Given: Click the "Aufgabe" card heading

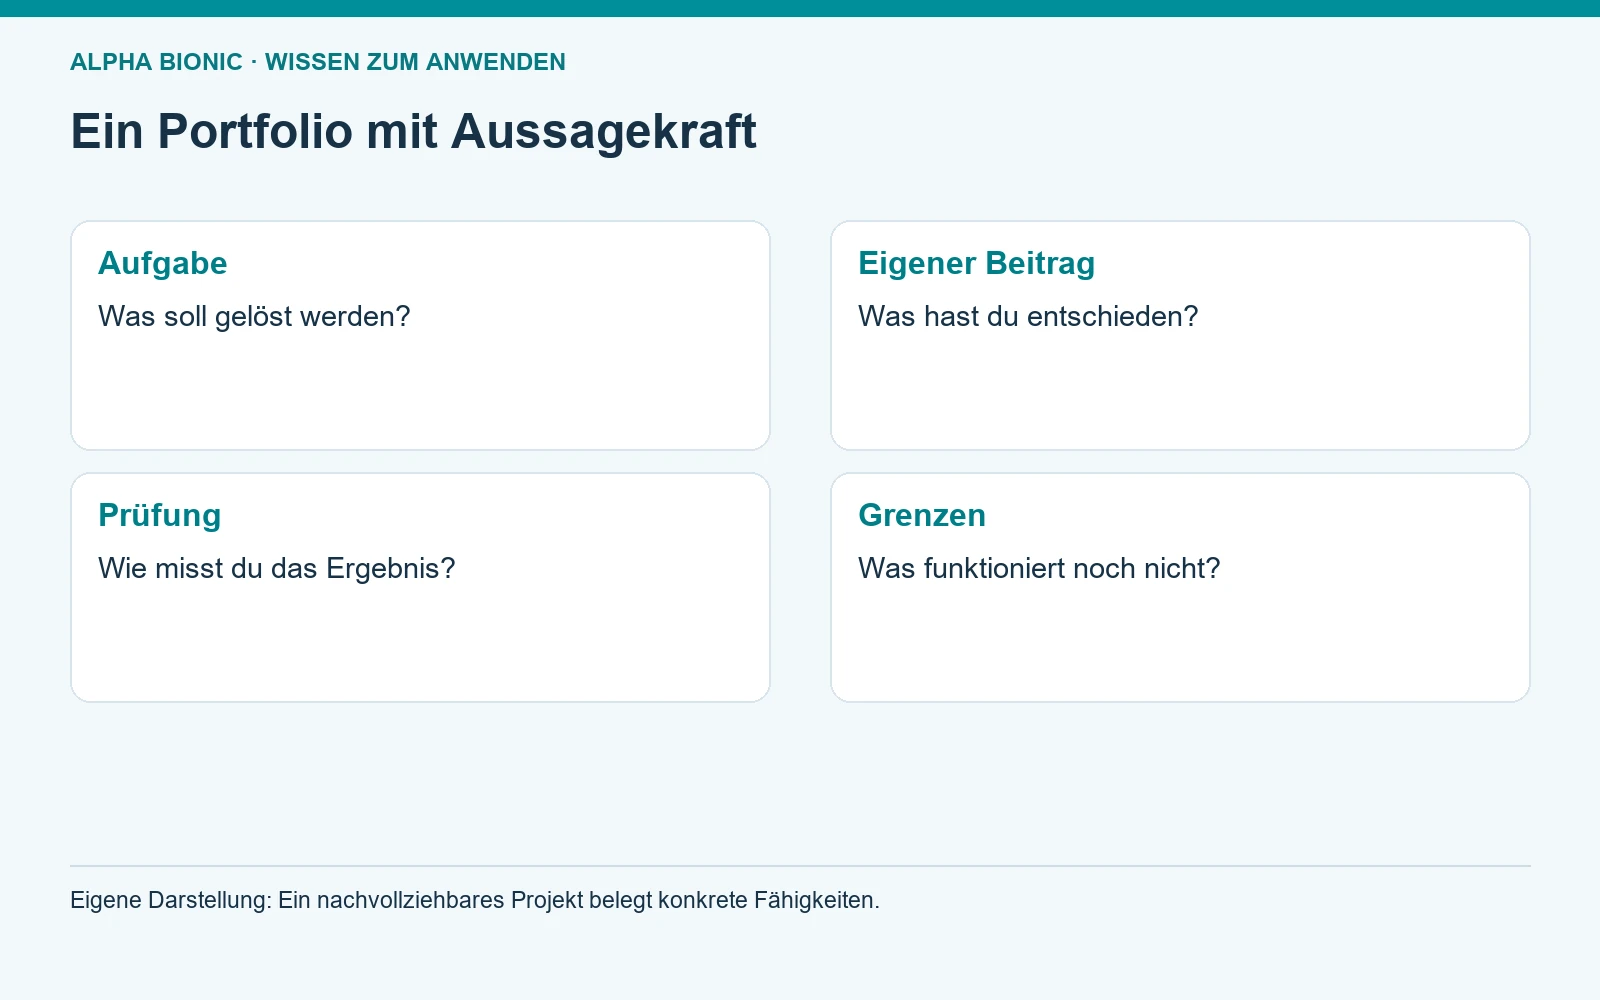Looking at the screenshot, I should click(x=163, y=263).
